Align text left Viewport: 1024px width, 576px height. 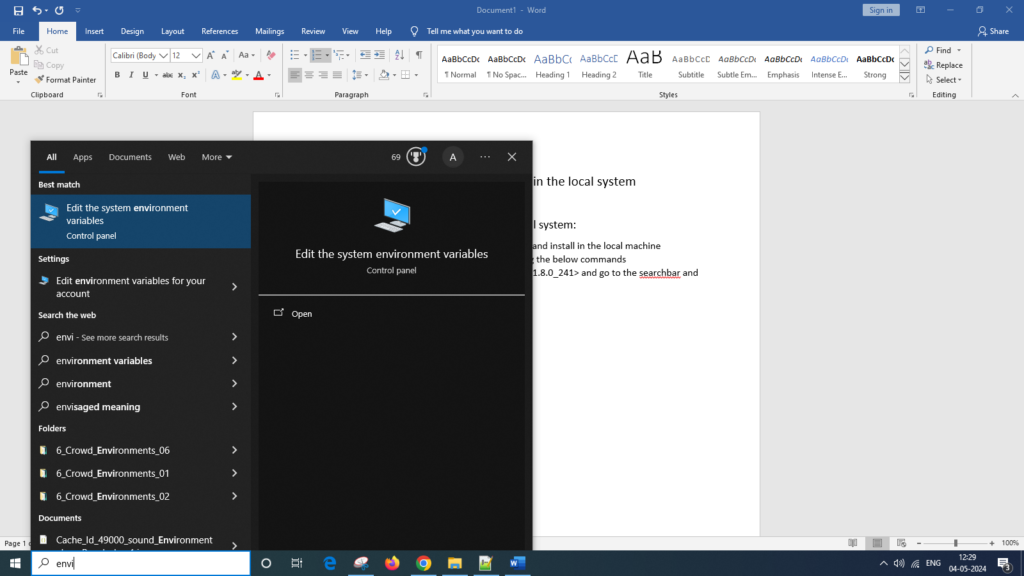295,75
